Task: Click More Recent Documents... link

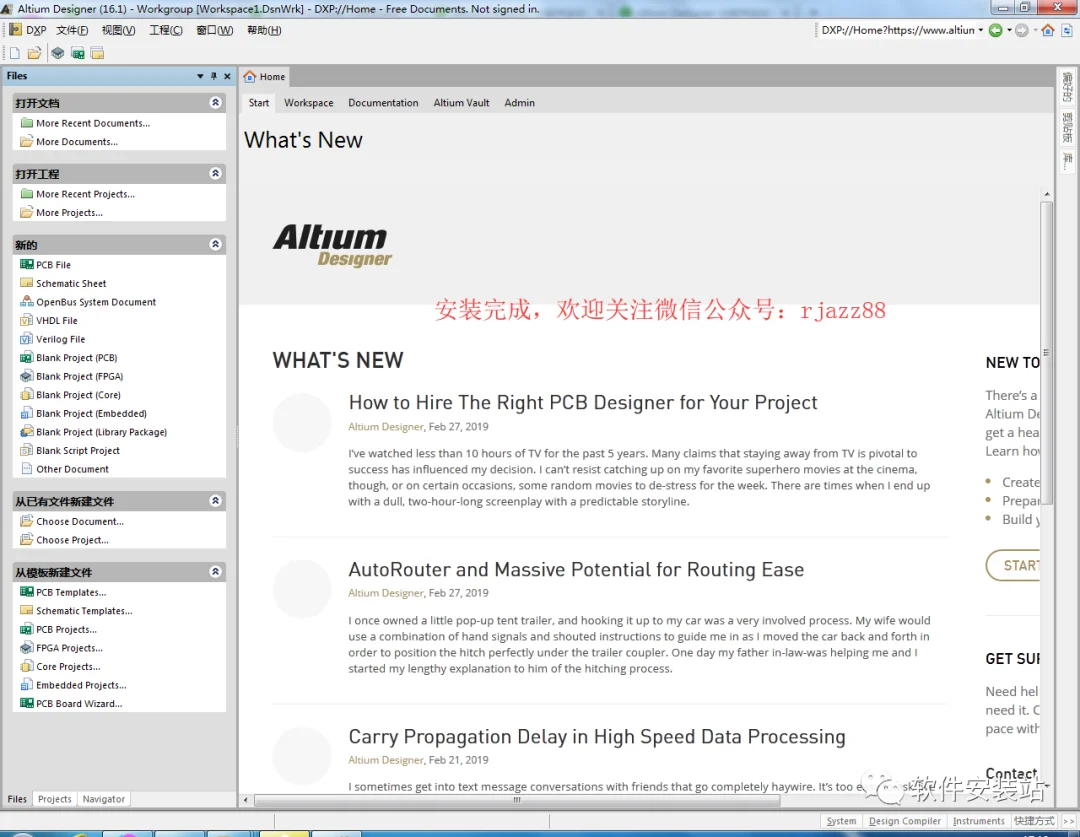Action: pyautogui.click(x=93, y=123)
